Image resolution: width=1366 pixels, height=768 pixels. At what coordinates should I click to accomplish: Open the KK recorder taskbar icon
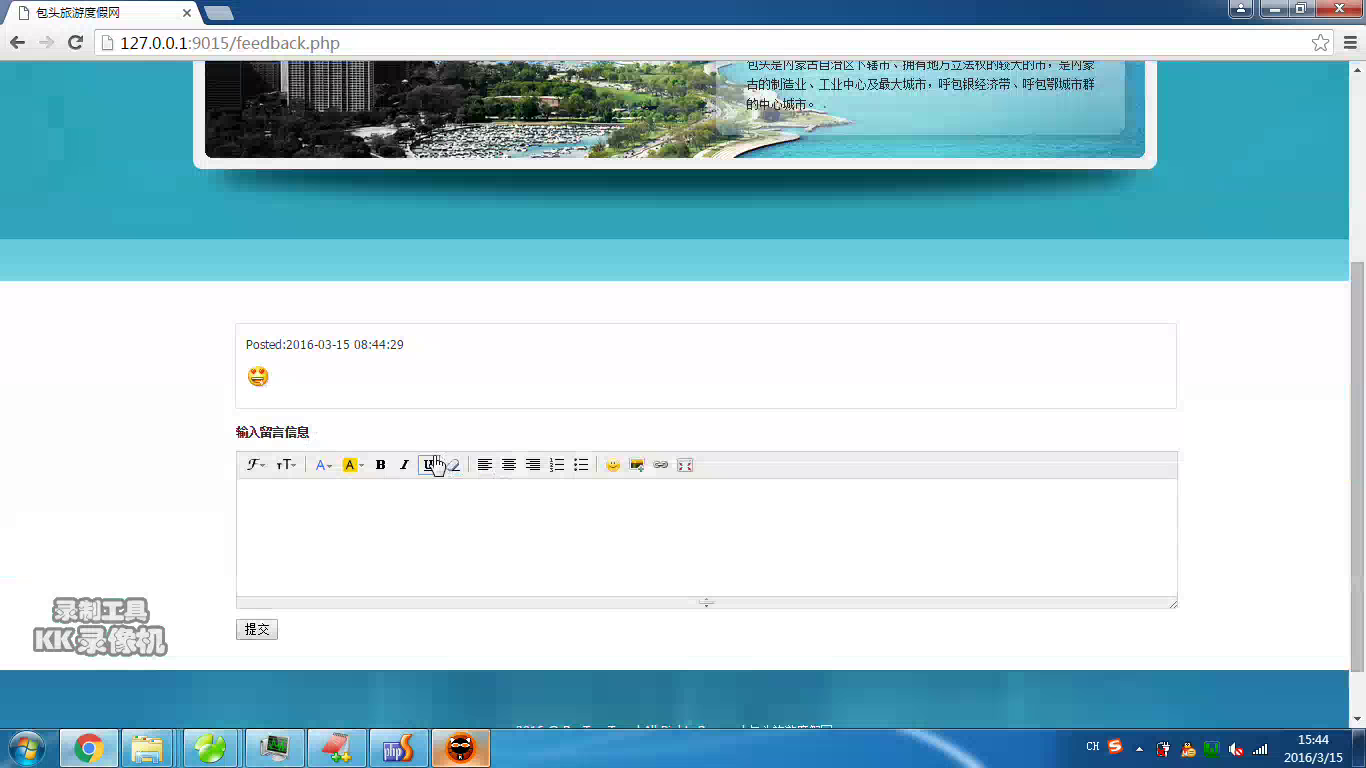pyautogui.click(x=461, y=748)
